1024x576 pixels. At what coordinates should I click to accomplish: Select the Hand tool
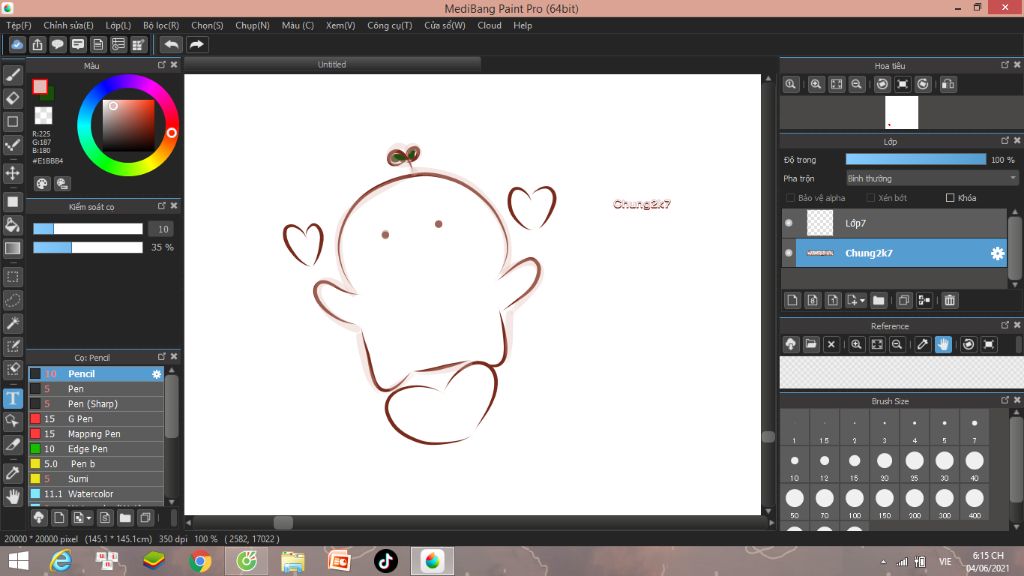coord(12,496)
